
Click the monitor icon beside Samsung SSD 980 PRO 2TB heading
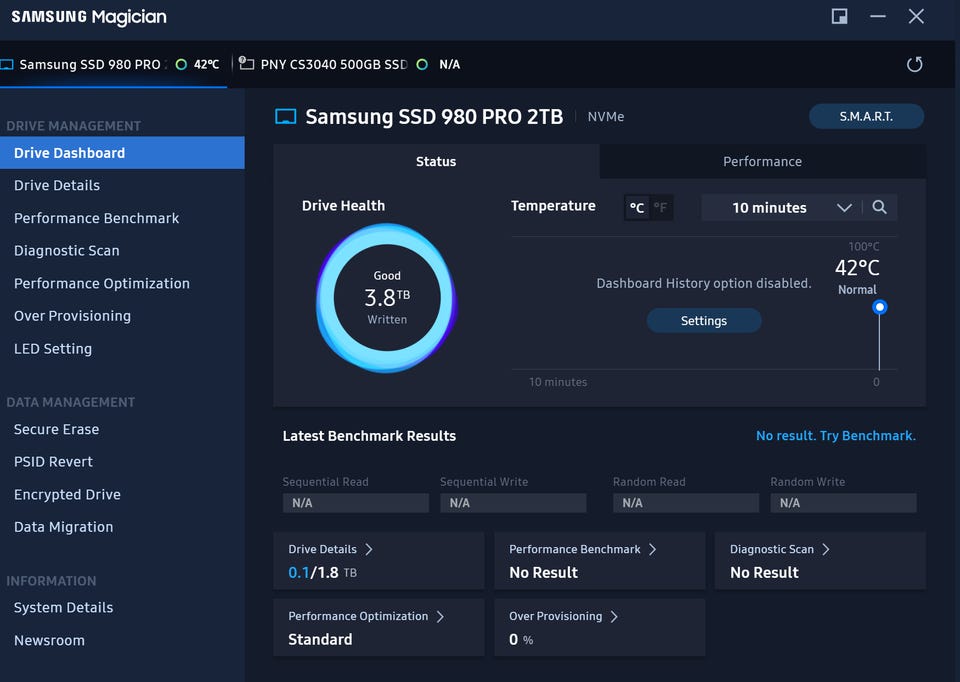coord(285,116)
